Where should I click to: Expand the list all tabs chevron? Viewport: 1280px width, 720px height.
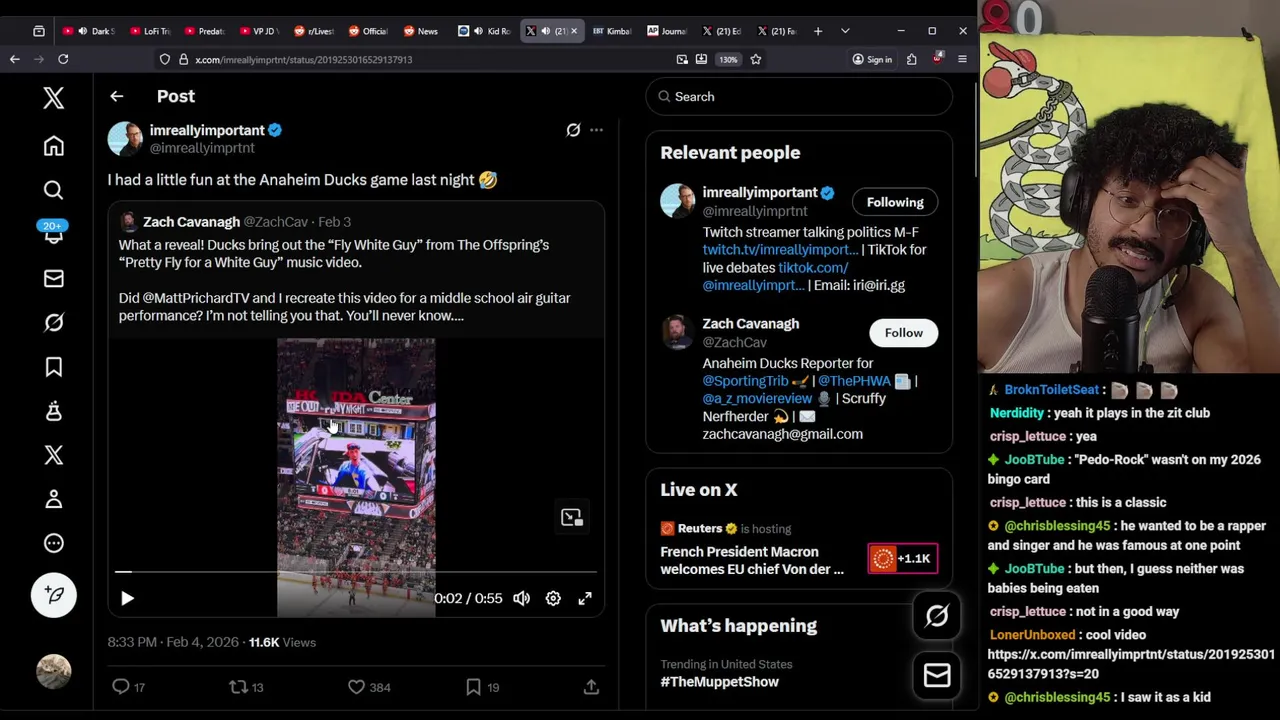tap(845, 31)
